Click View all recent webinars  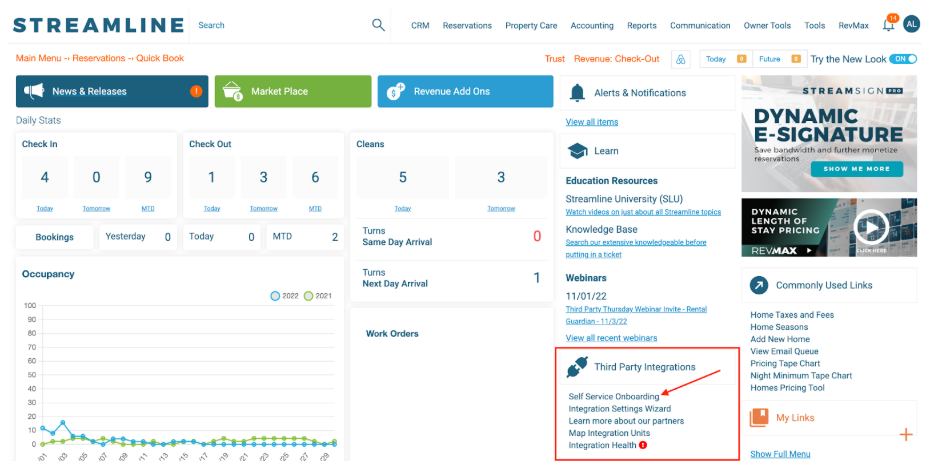tap(611, 338)
